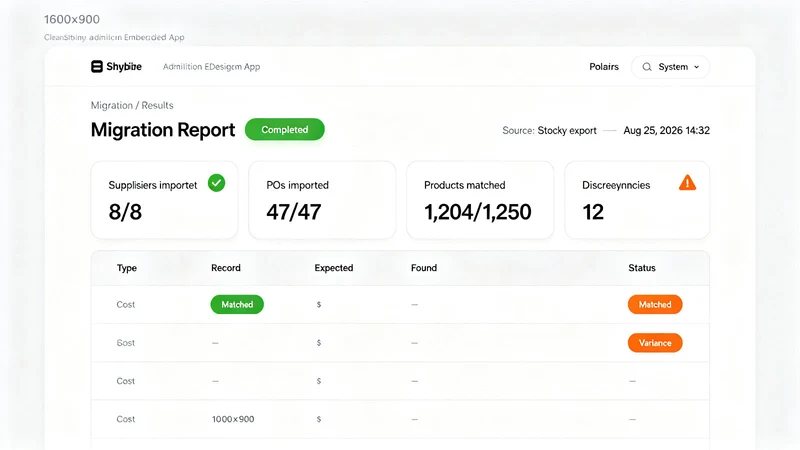The width and height of the screenshot is (800, 450).
Task: Click the orange Variance status pill
Action: point(655,343)
